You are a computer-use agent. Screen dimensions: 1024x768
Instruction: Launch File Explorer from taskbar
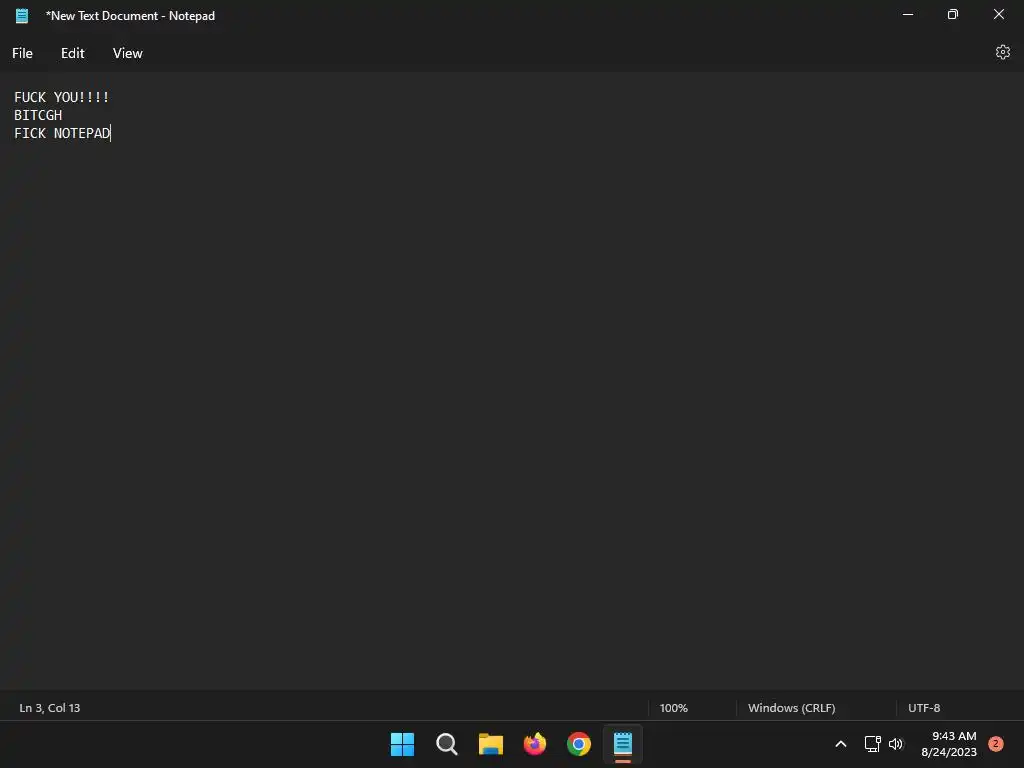click(490, 744)
